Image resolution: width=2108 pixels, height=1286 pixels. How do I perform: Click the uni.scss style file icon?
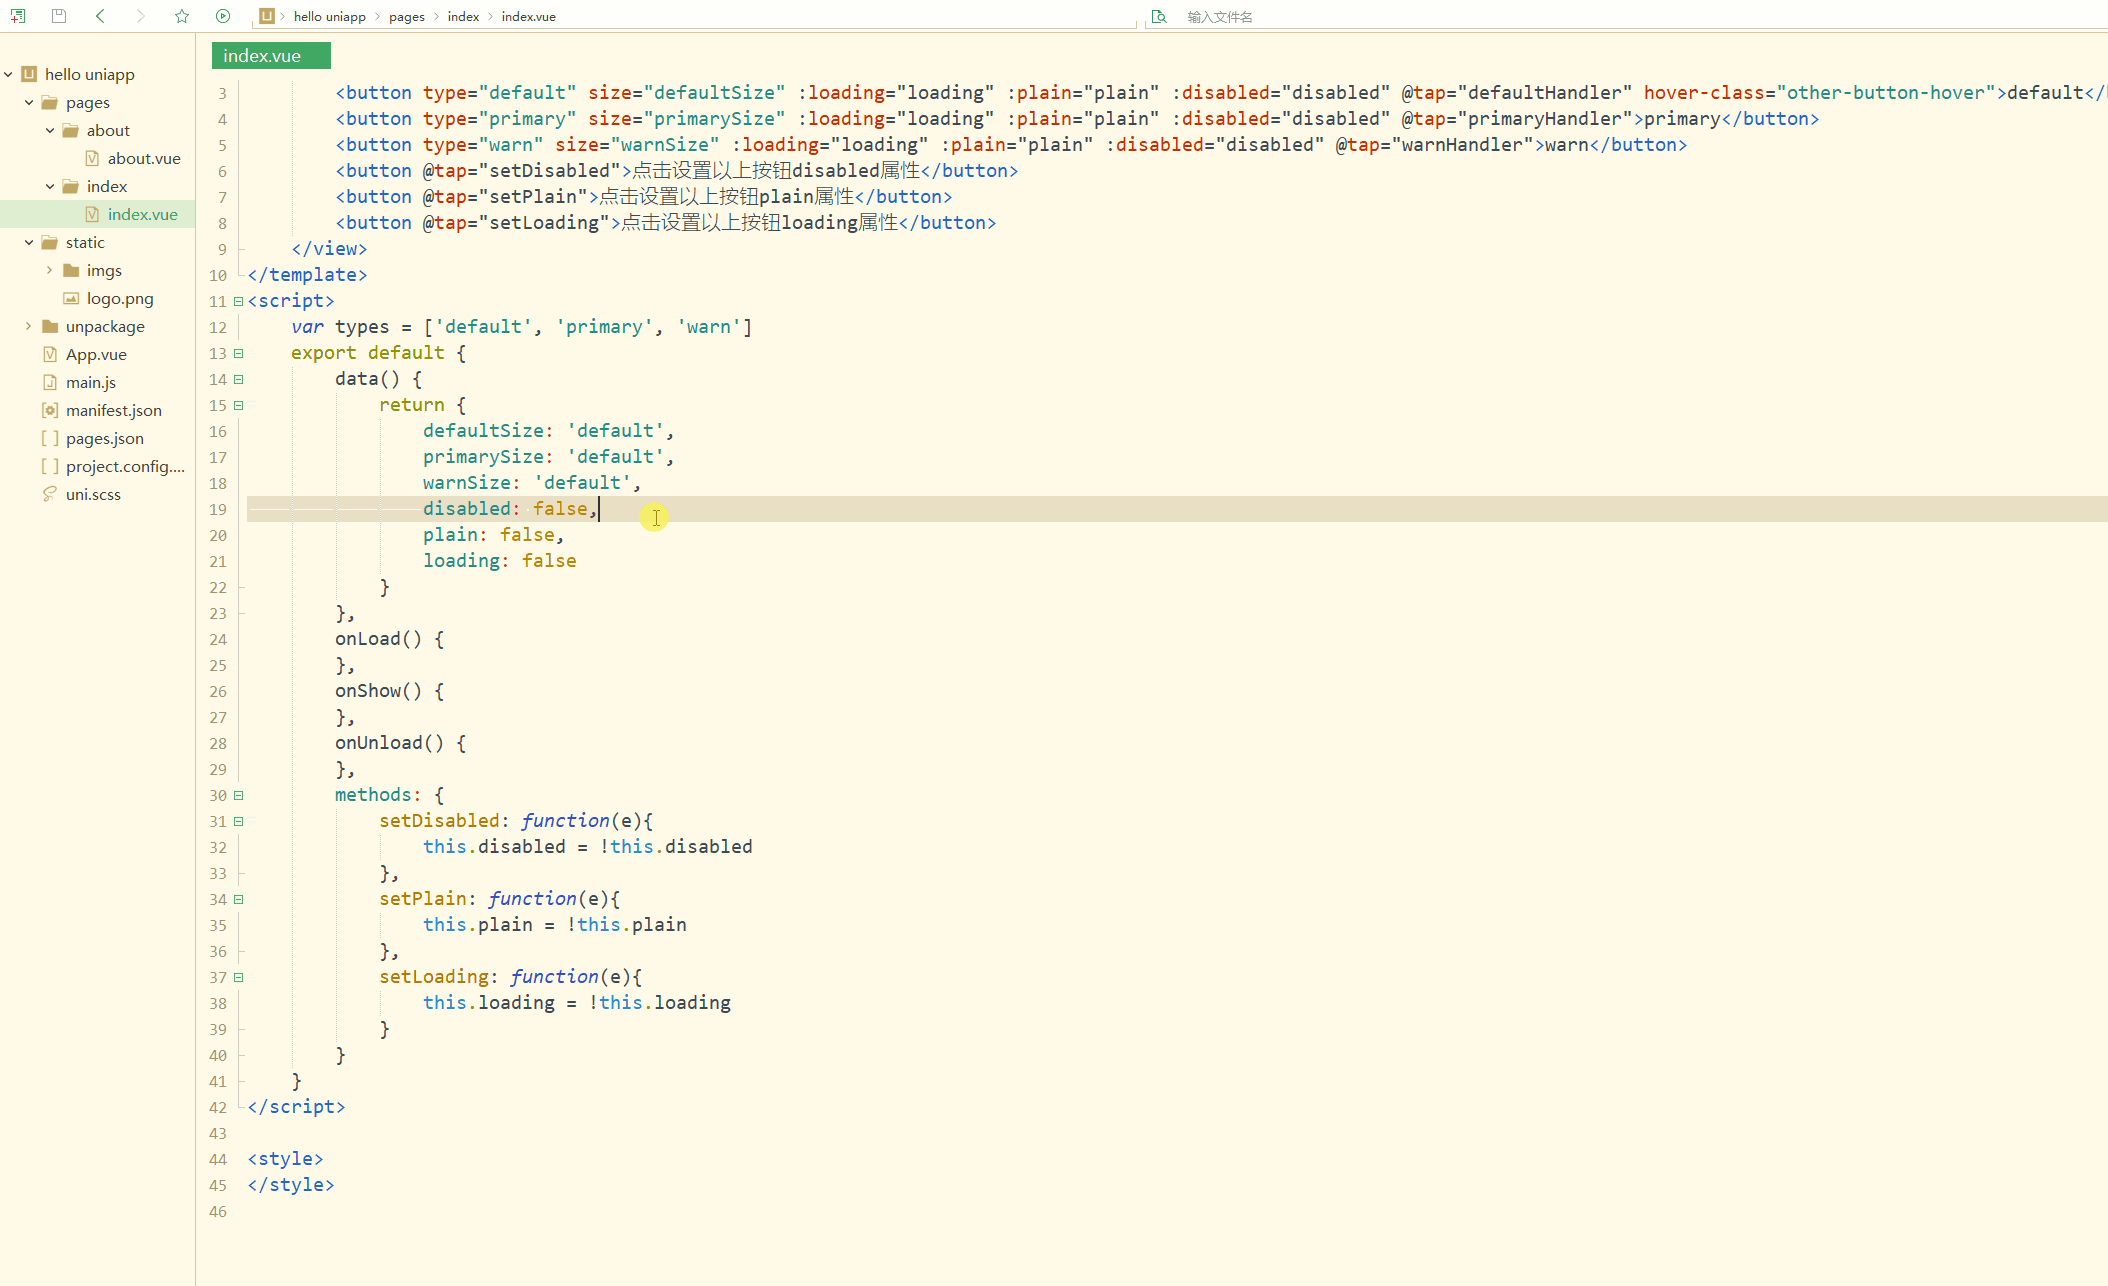tap(50, 494)
